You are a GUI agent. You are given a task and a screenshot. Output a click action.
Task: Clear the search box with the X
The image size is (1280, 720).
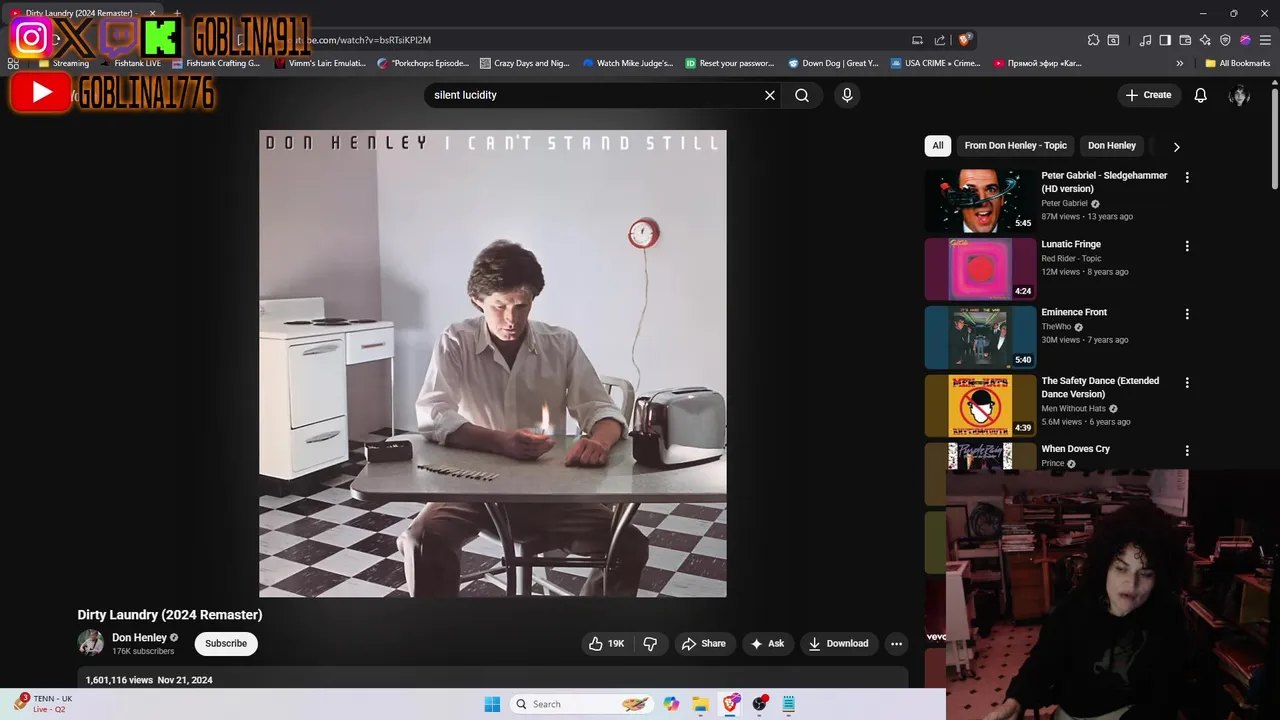pos(770,95)
